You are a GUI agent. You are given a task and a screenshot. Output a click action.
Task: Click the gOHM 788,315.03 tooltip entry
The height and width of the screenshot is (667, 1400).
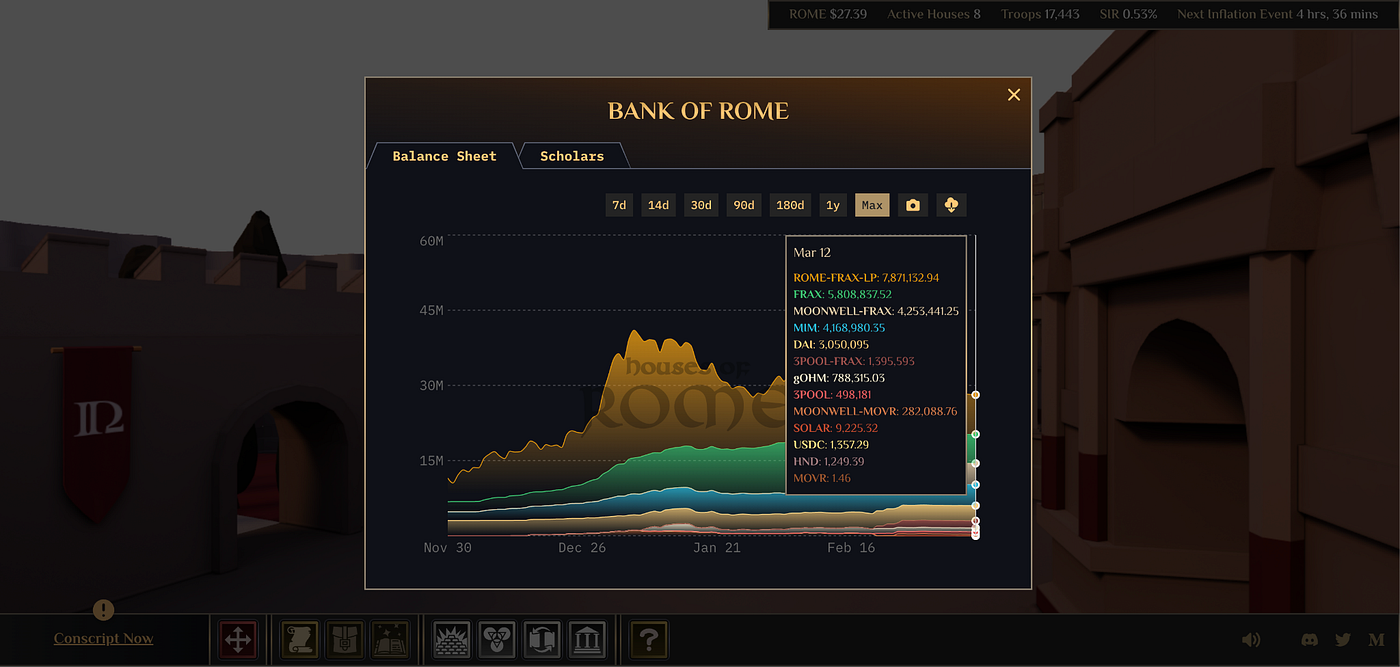(x=839, y=378)
